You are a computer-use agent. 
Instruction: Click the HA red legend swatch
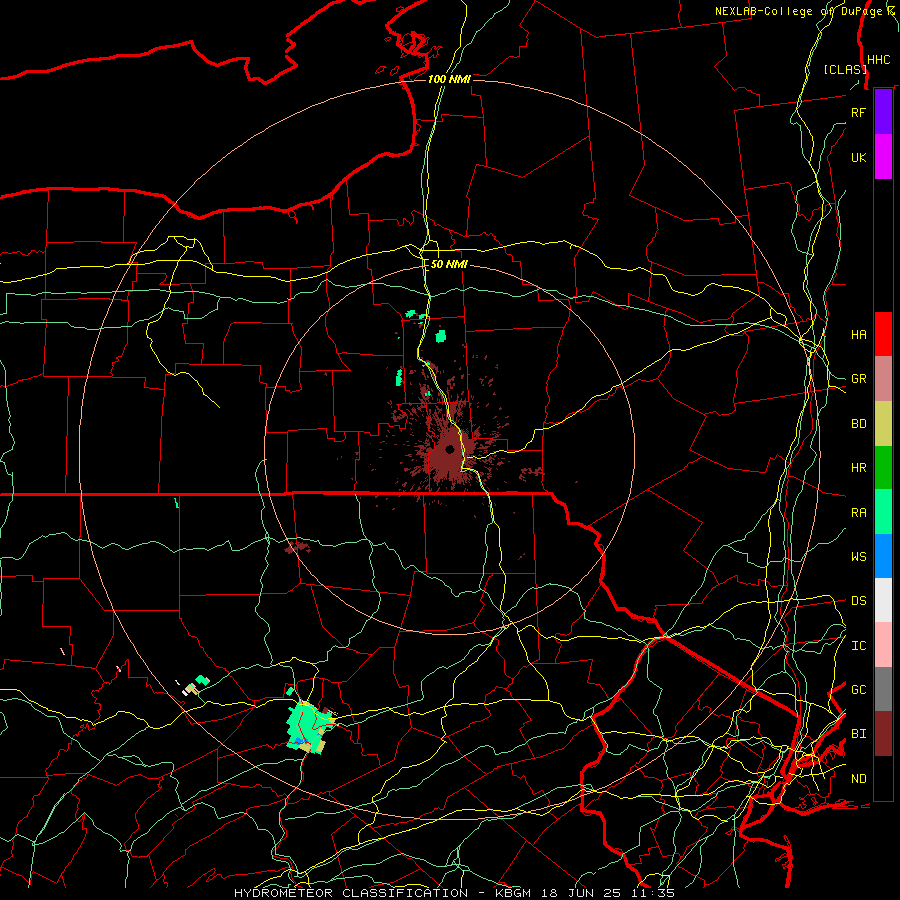coord(883,334)
